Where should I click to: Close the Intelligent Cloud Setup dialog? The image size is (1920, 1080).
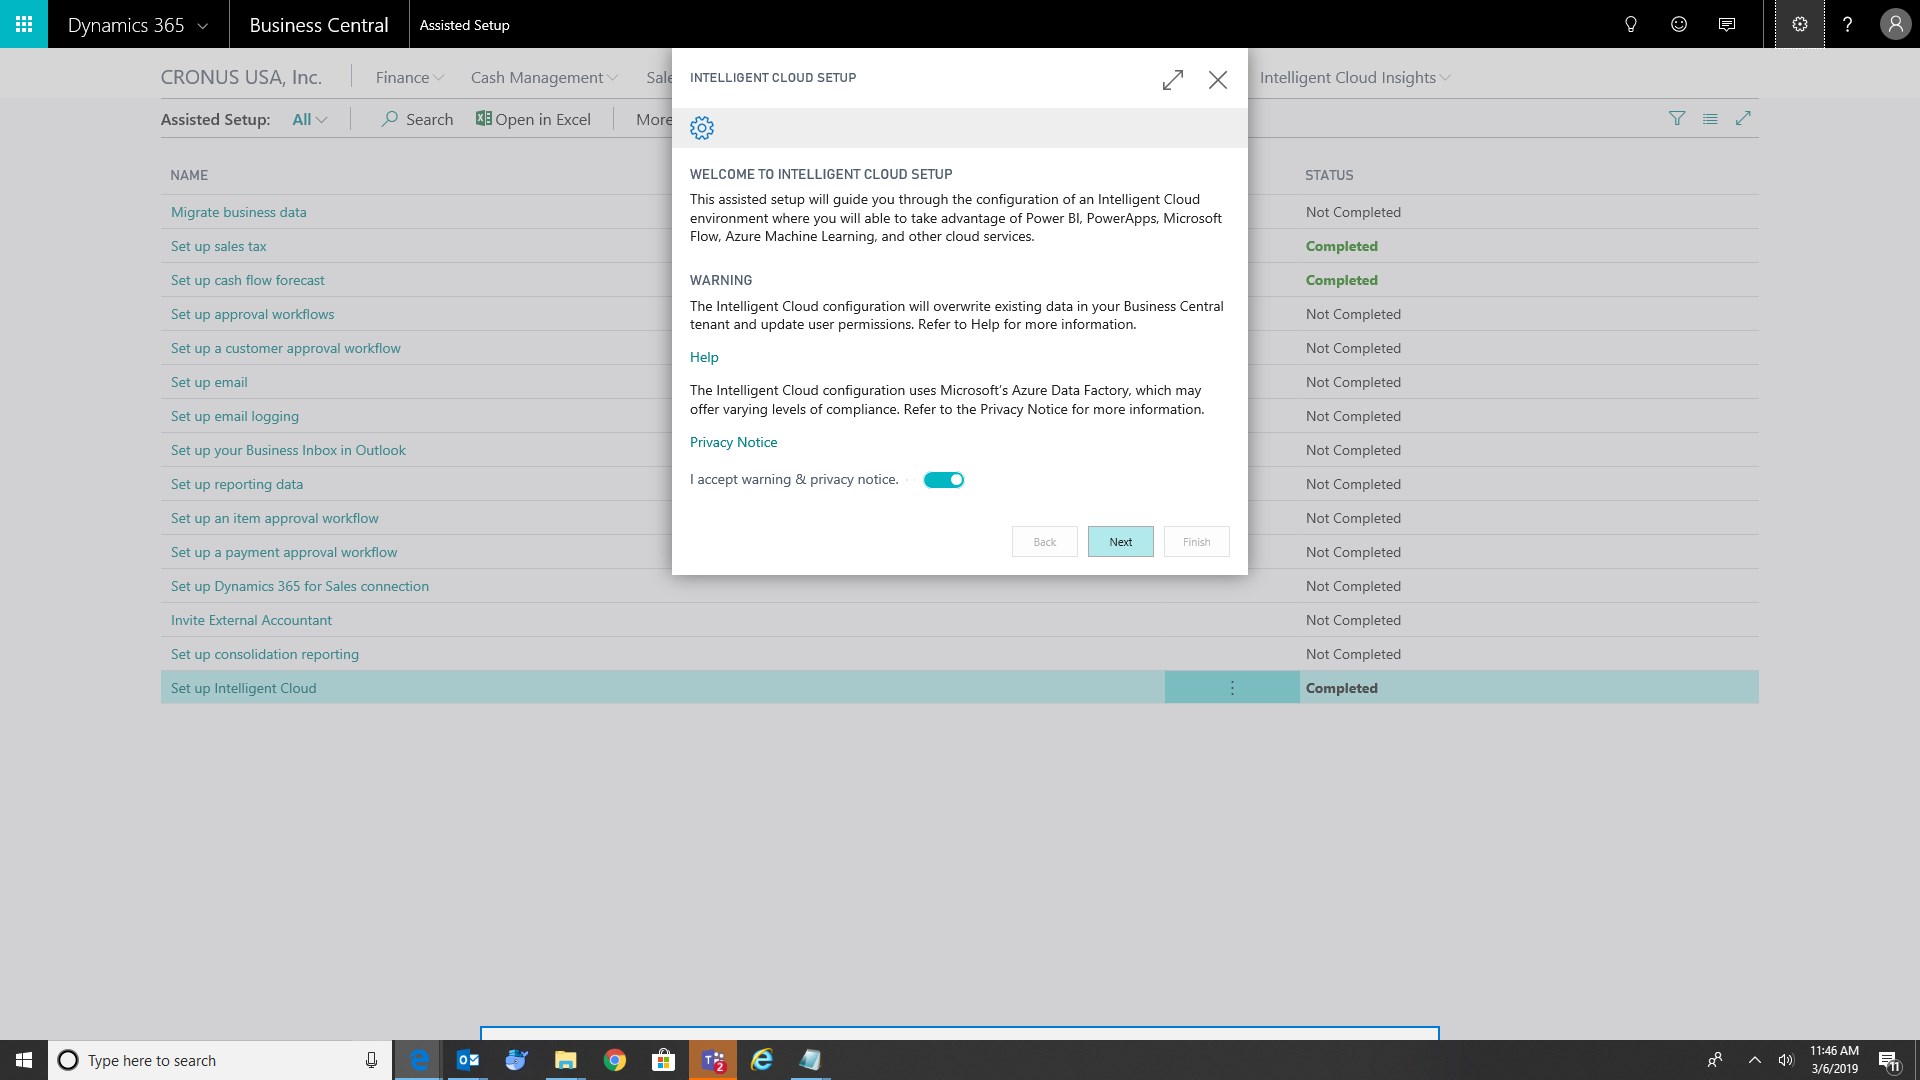tap(1217, 80)
